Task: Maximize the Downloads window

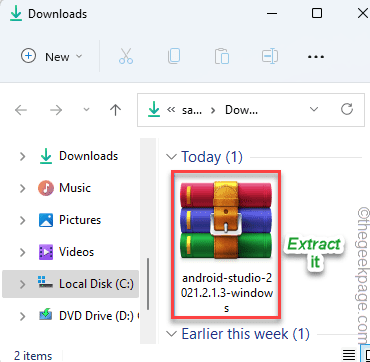Action: (x=317, y=13)
